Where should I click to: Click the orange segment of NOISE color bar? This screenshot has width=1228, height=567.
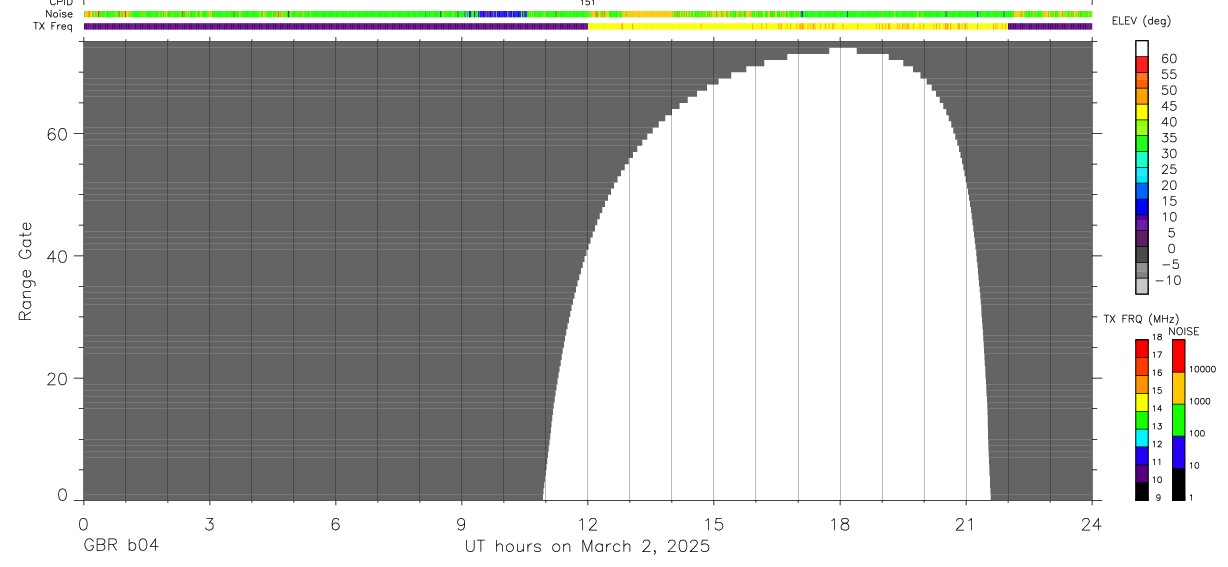(x=1178, y=388)
